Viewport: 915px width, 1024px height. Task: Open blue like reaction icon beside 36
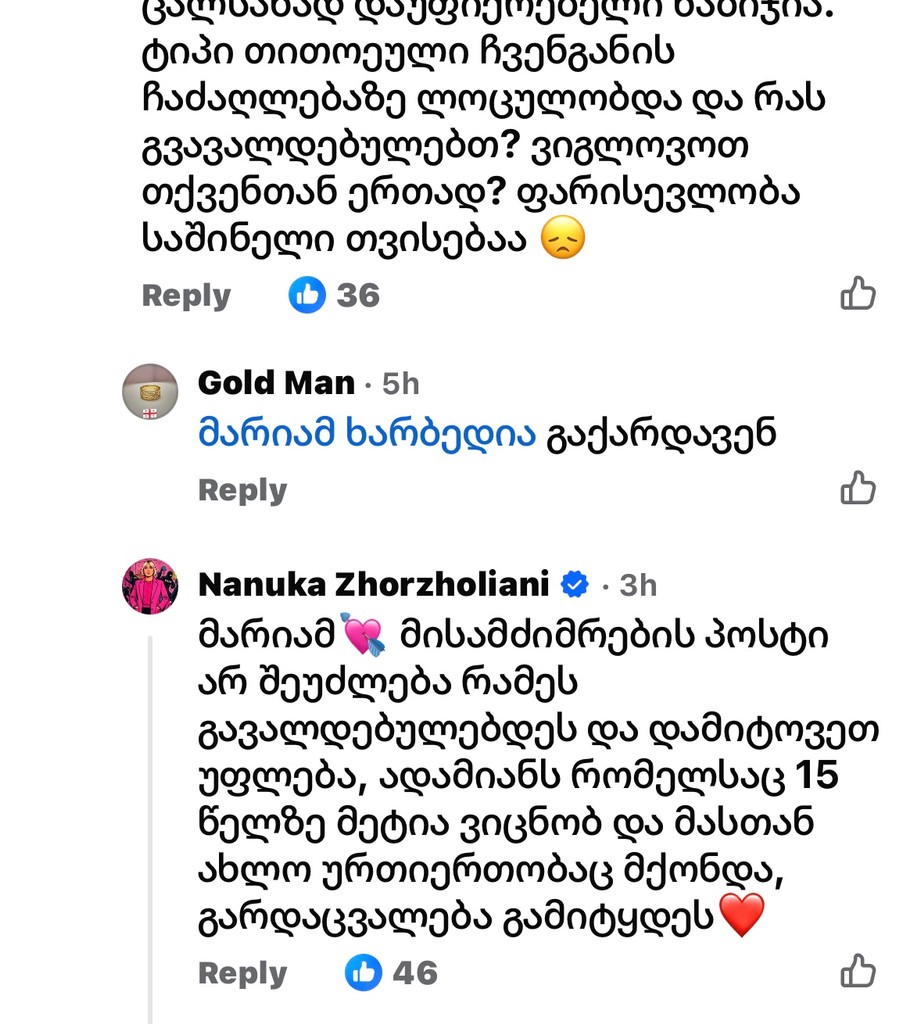(x=308, y=295)
